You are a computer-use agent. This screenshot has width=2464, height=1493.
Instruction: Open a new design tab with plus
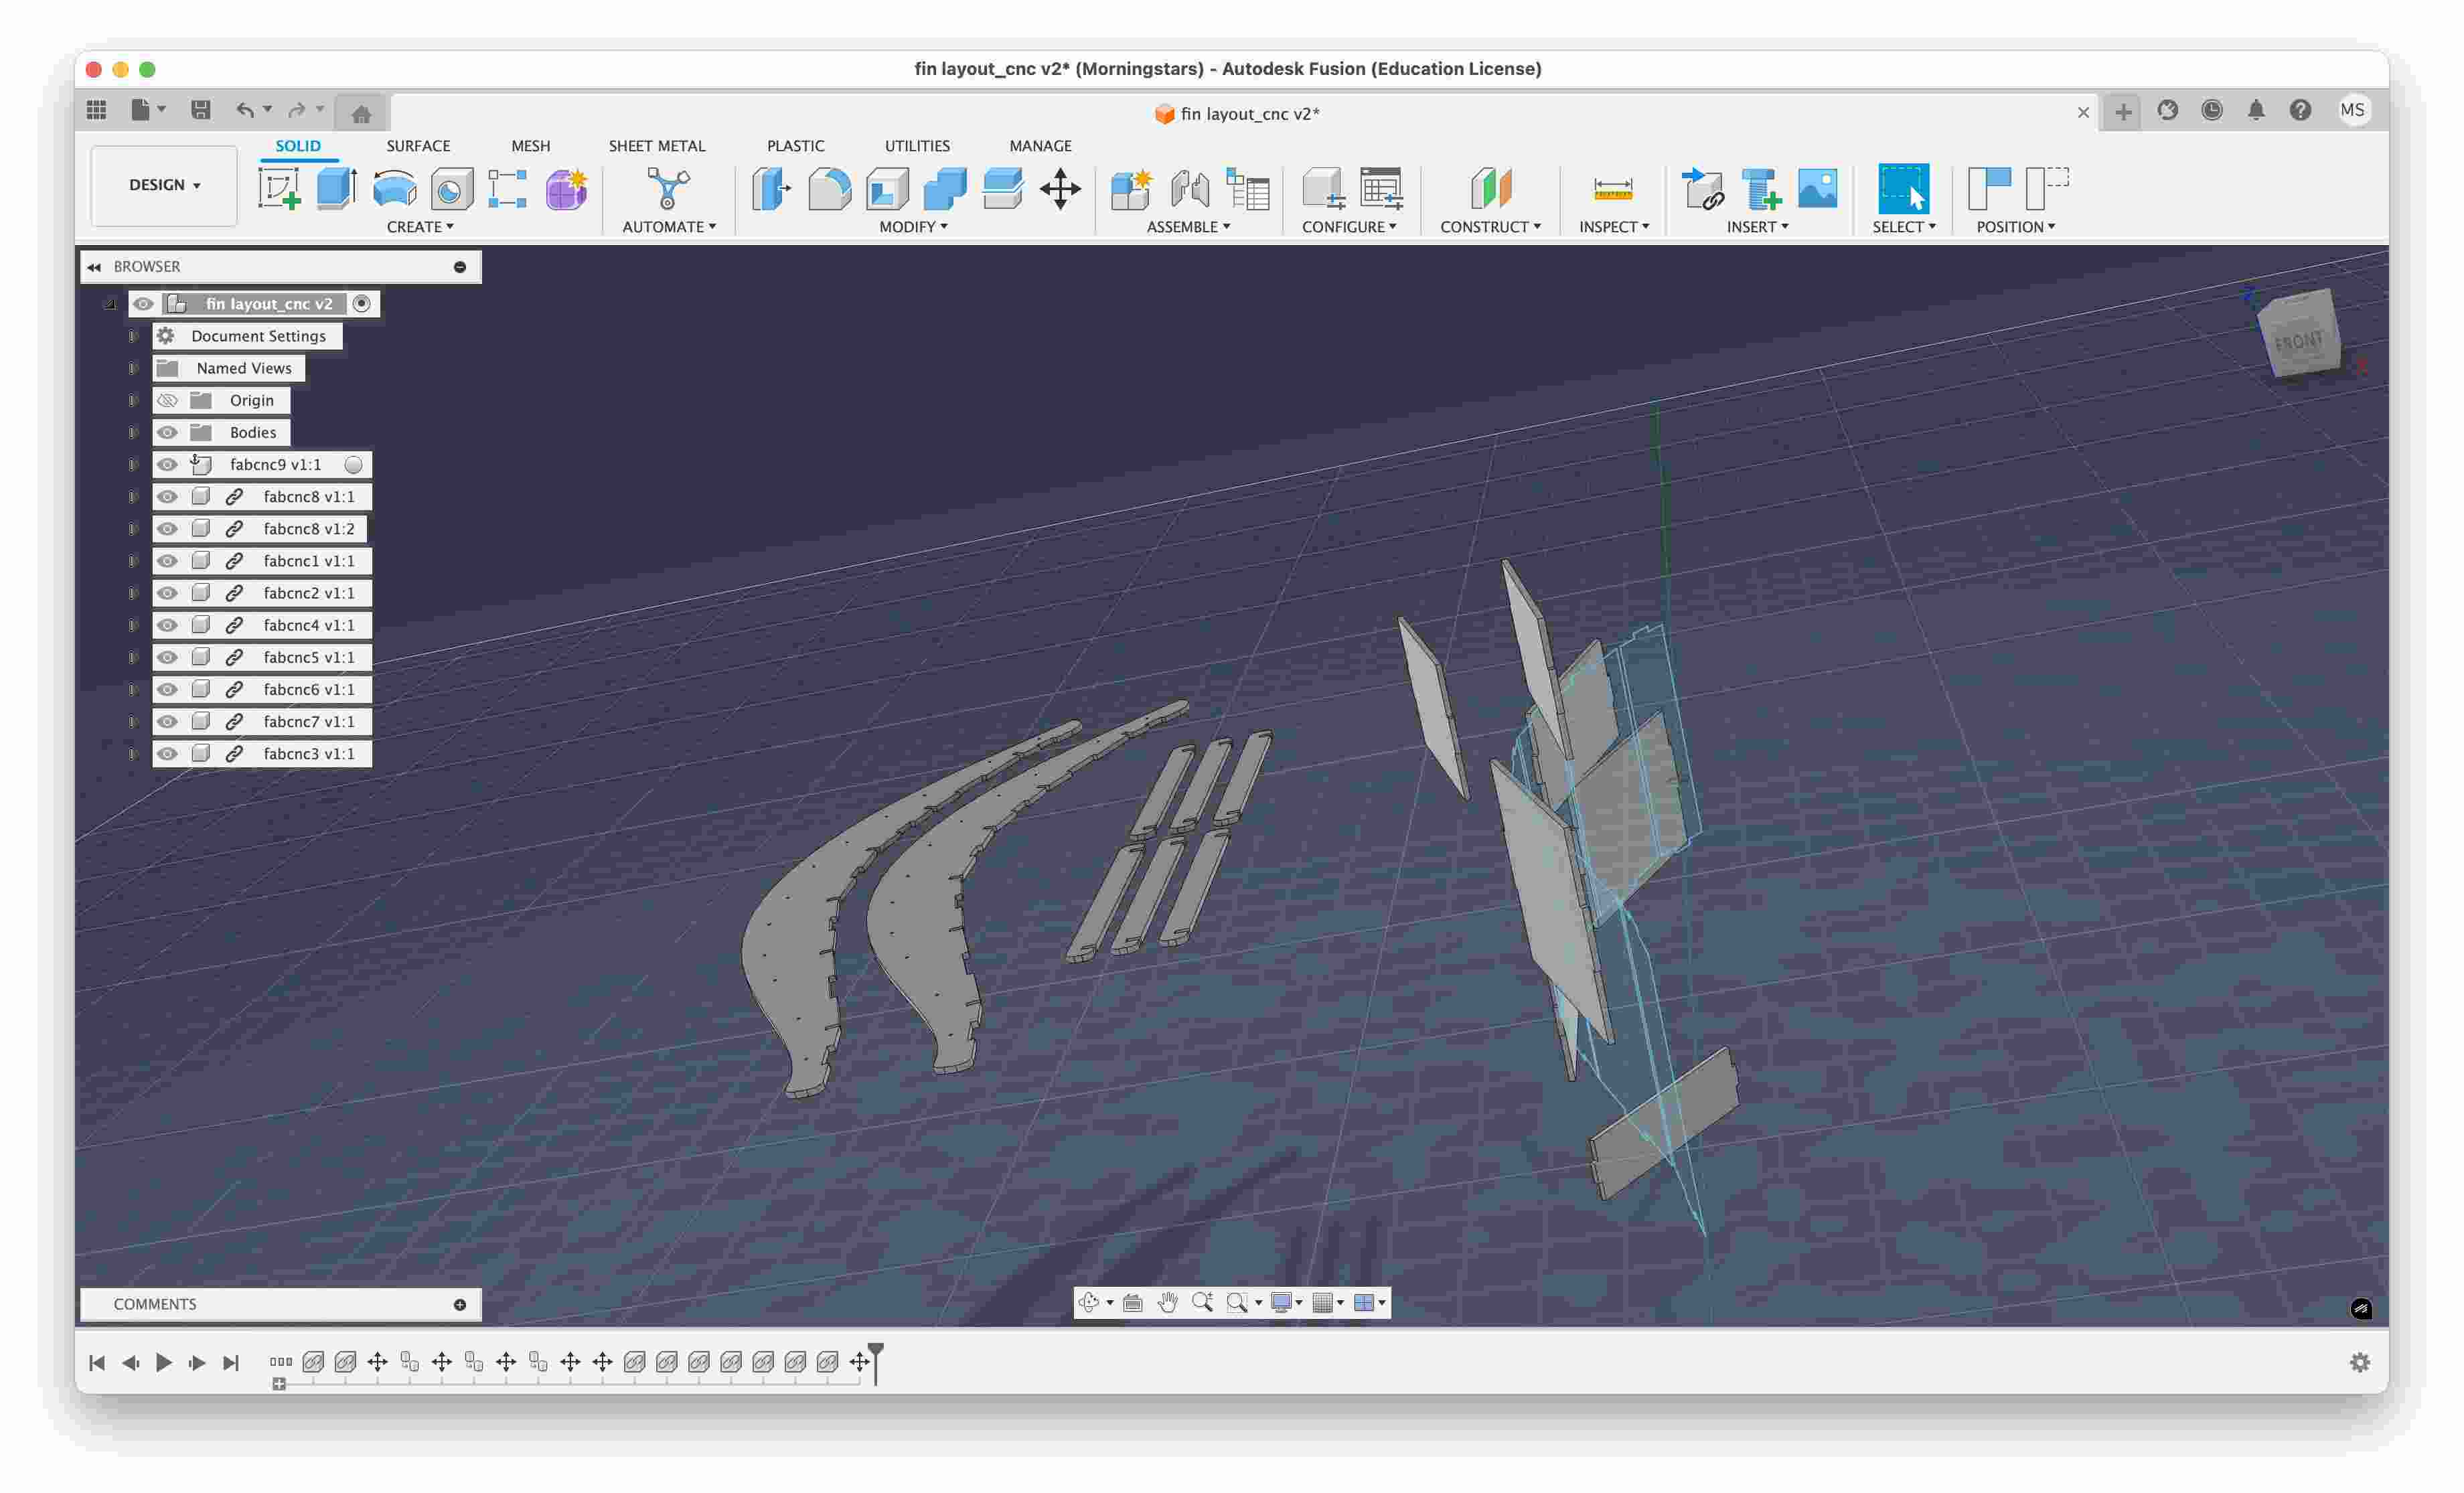[2123, 112]
